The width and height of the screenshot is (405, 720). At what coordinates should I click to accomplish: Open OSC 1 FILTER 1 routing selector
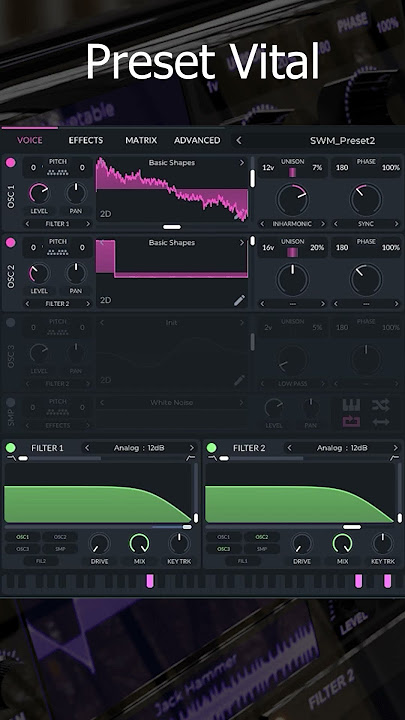57,224
